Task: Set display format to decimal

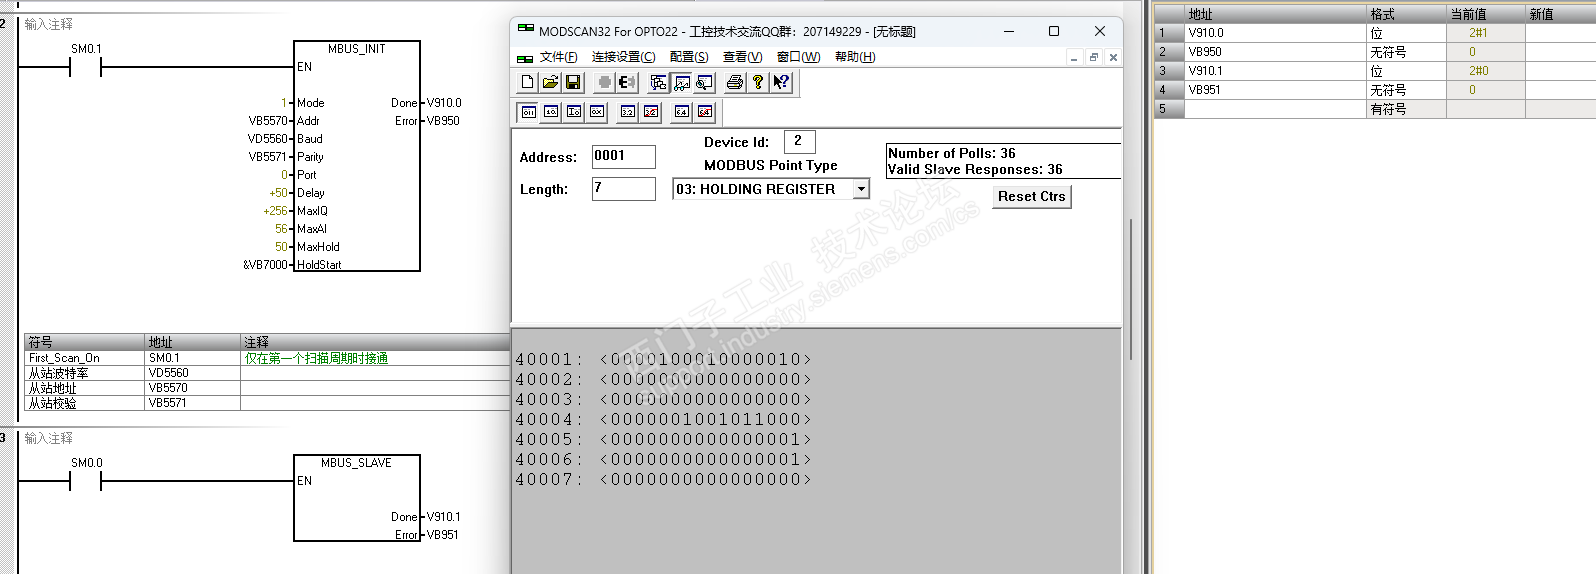Action: tap(551, 112)
